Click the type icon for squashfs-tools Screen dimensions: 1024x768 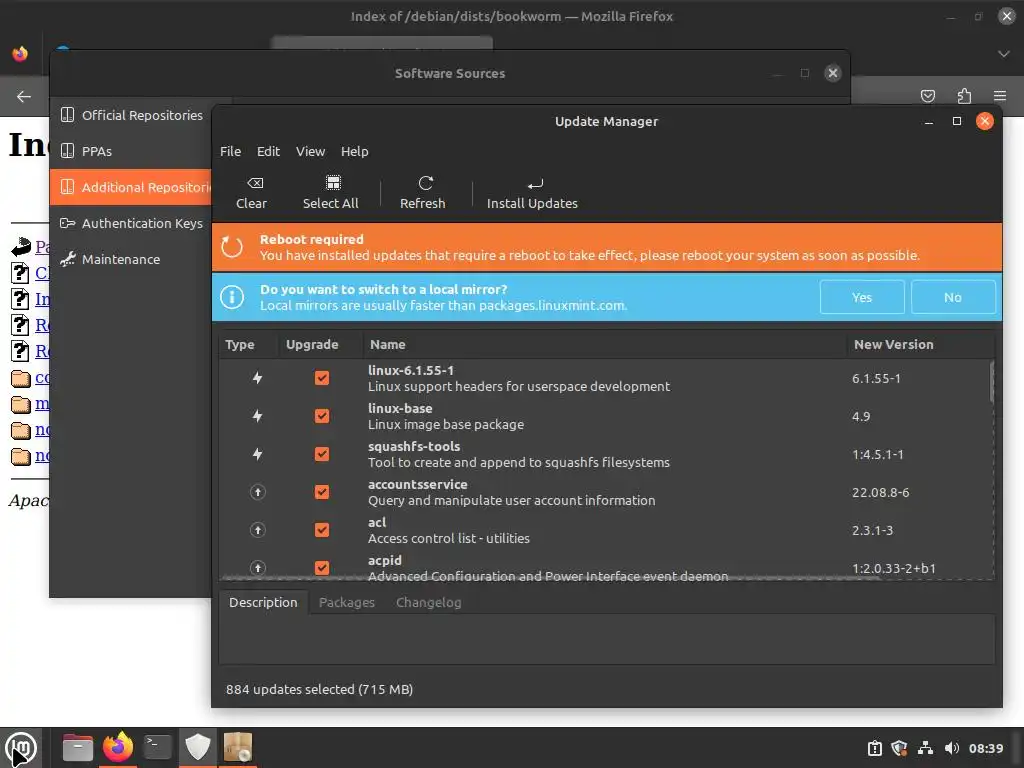pyautogui.click(x=257, y=454)
